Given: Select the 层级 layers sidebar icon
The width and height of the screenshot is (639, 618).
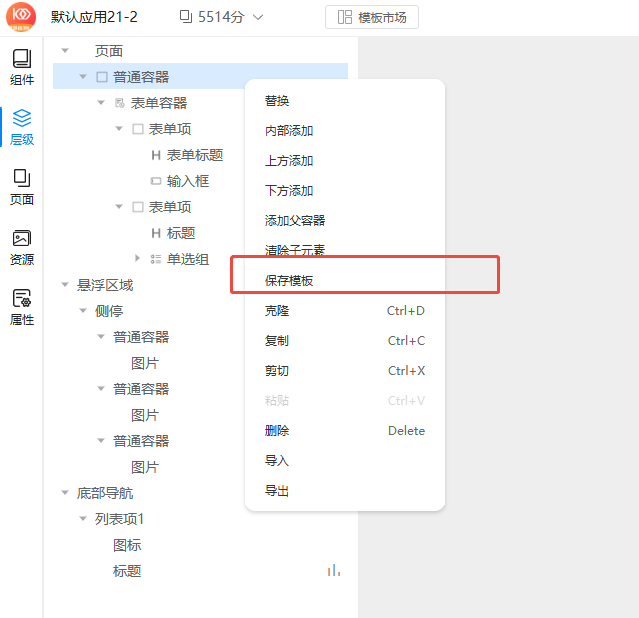Looking at the screenshot, I should point(21,127).
